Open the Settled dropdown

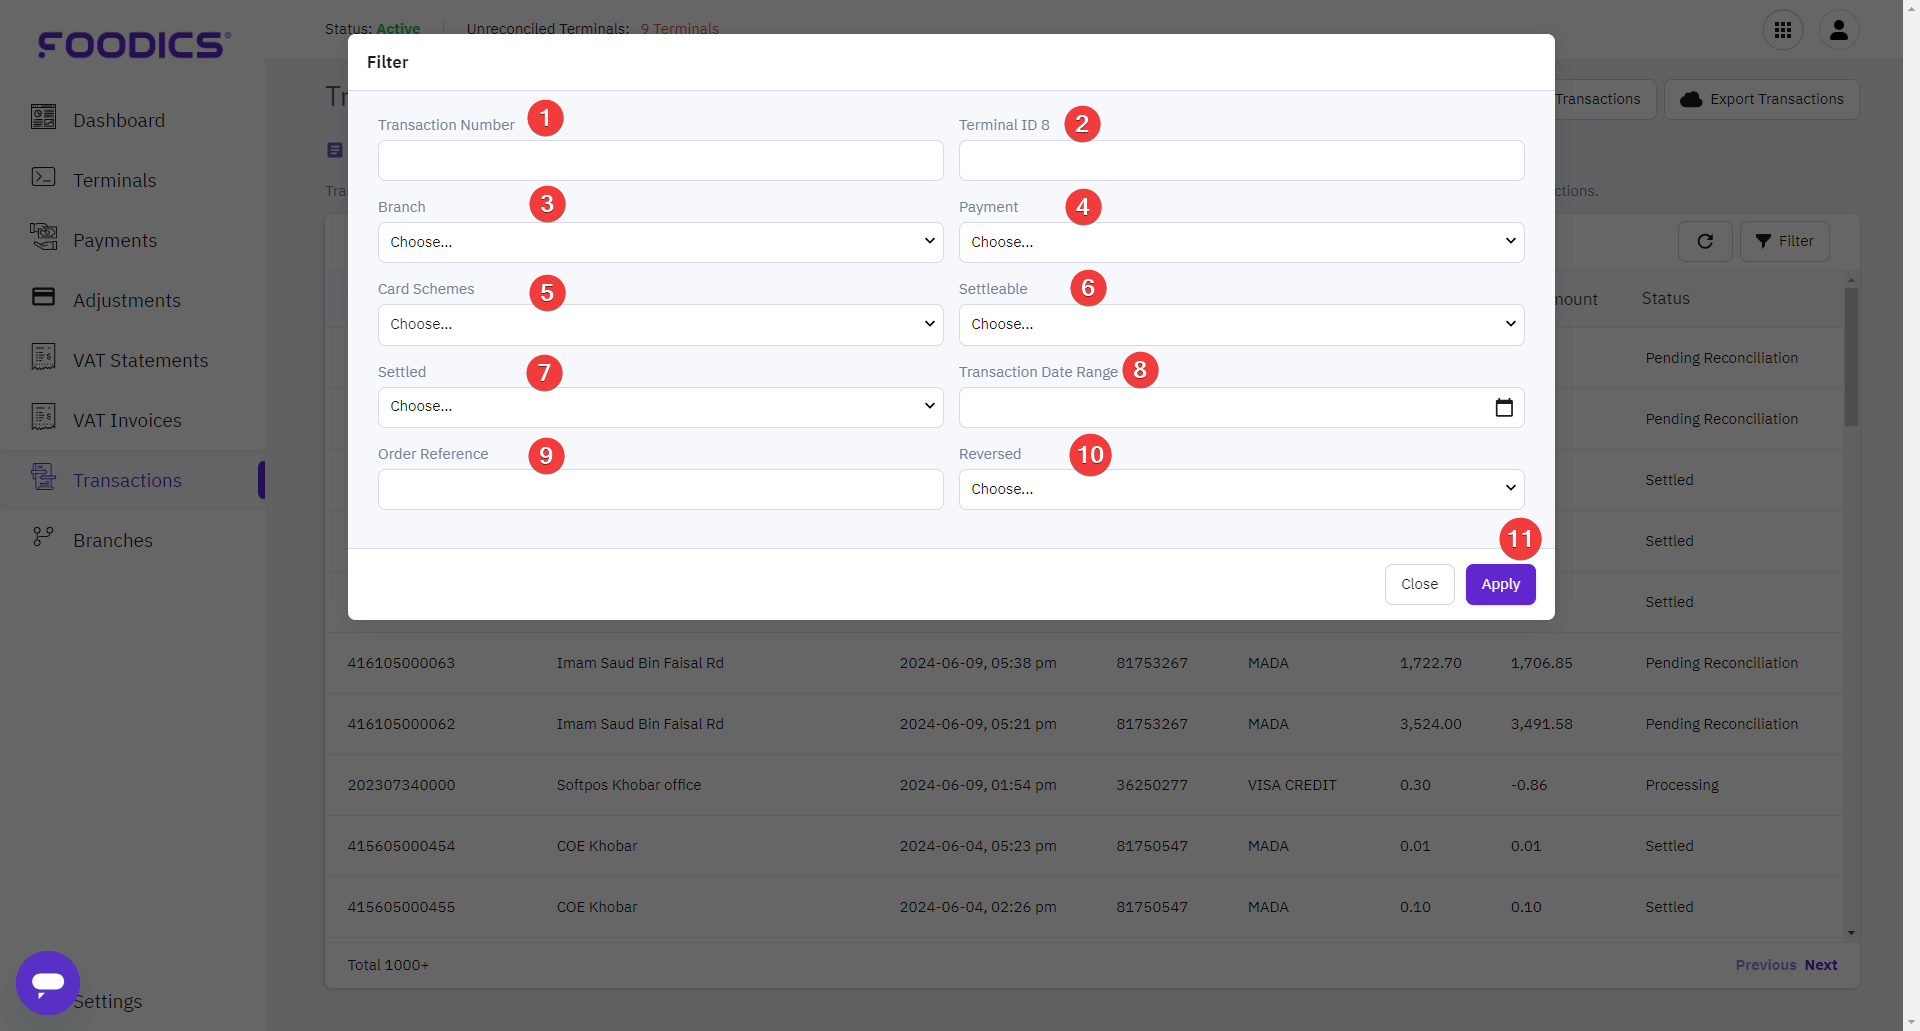(x=660, y=406)
